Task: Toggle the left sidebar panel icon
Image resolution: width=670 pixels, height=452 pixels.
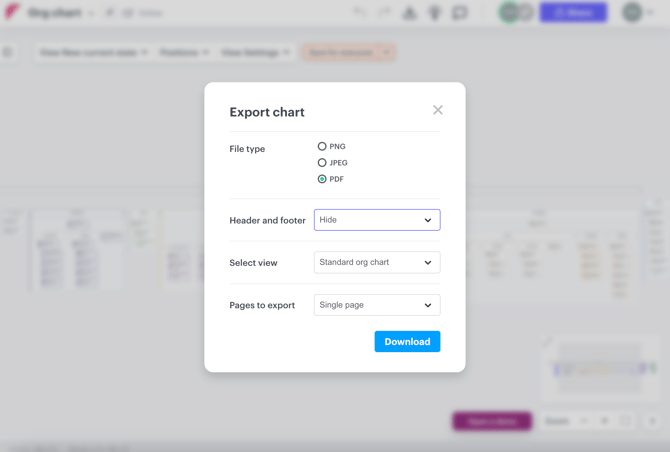Action: tap(7, 53)
